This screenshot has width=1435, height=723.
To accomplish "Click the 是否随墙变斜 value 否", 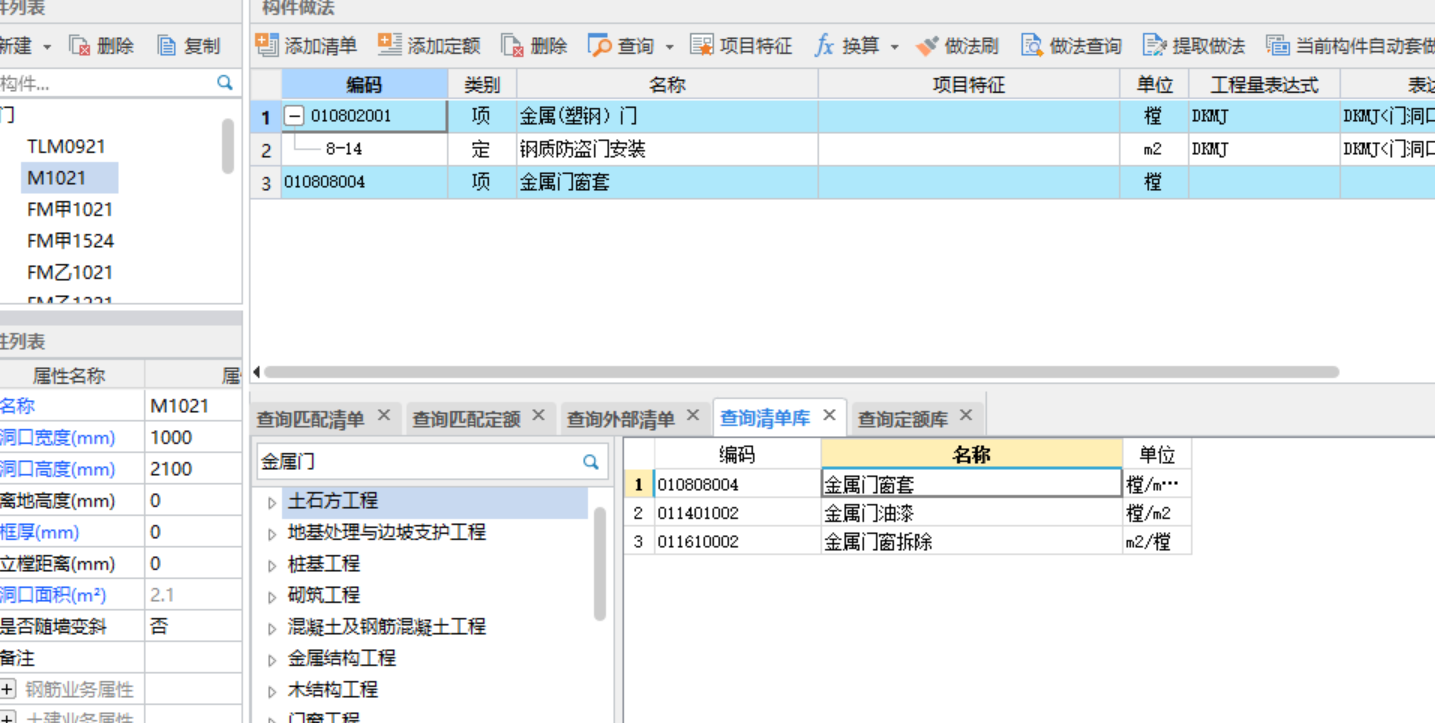I will point(194,626).
